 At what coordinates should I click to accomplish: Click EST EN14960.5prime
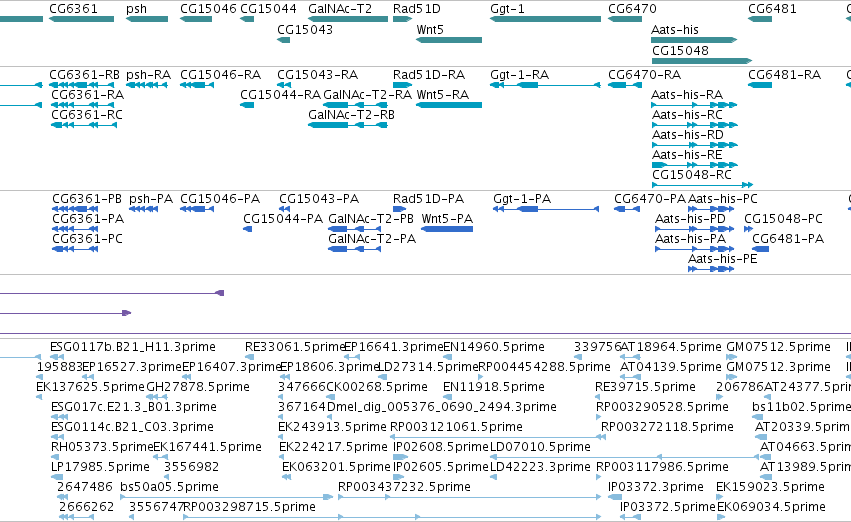[494, 347]
